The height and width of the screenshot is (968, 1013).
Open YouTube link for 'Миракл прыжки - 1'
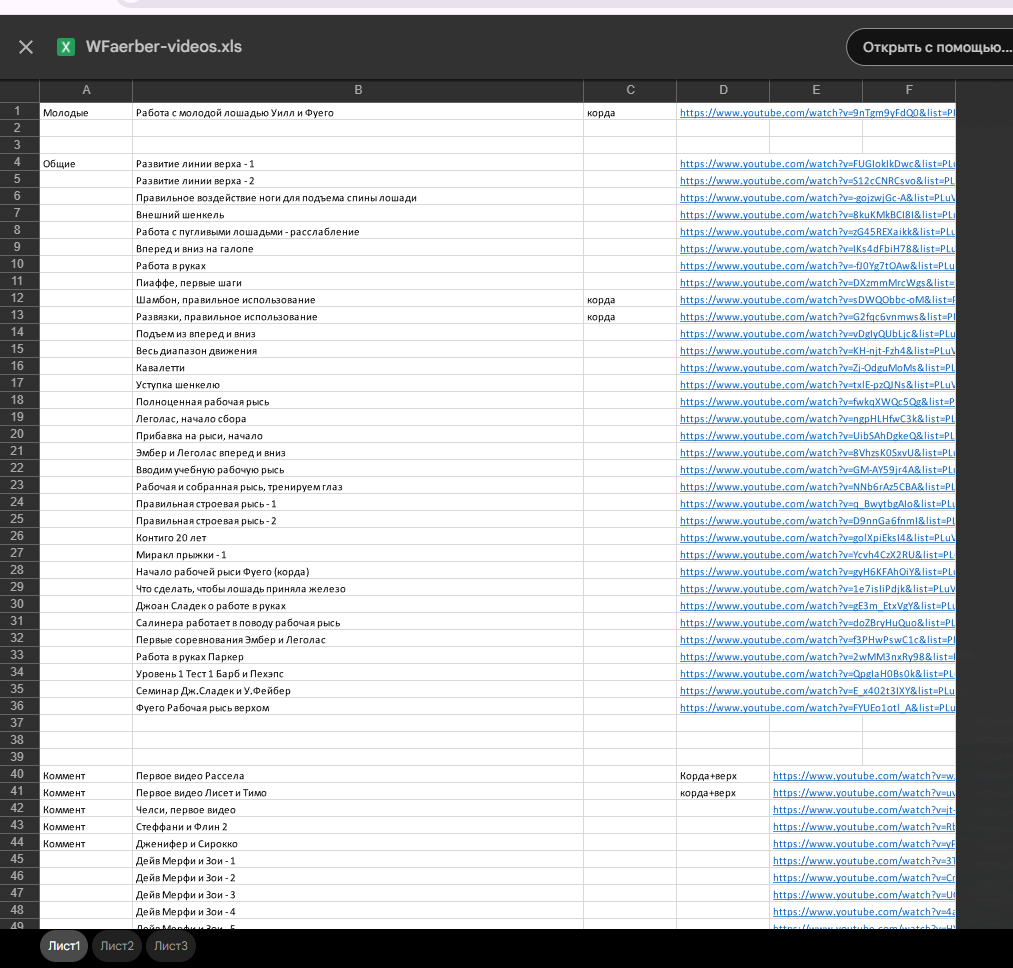pos(817,554)
